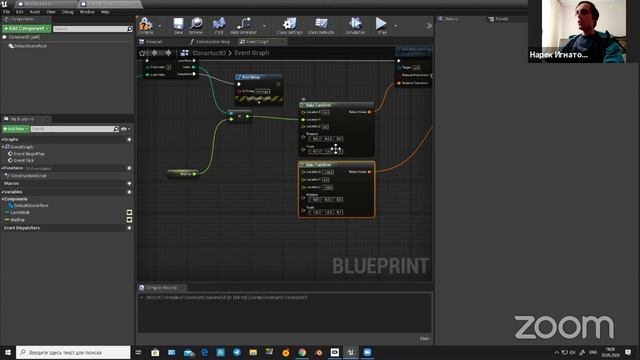Navigate back in graph history
The height and width of the screenshot is (360, 640).
tap(155, 53)
